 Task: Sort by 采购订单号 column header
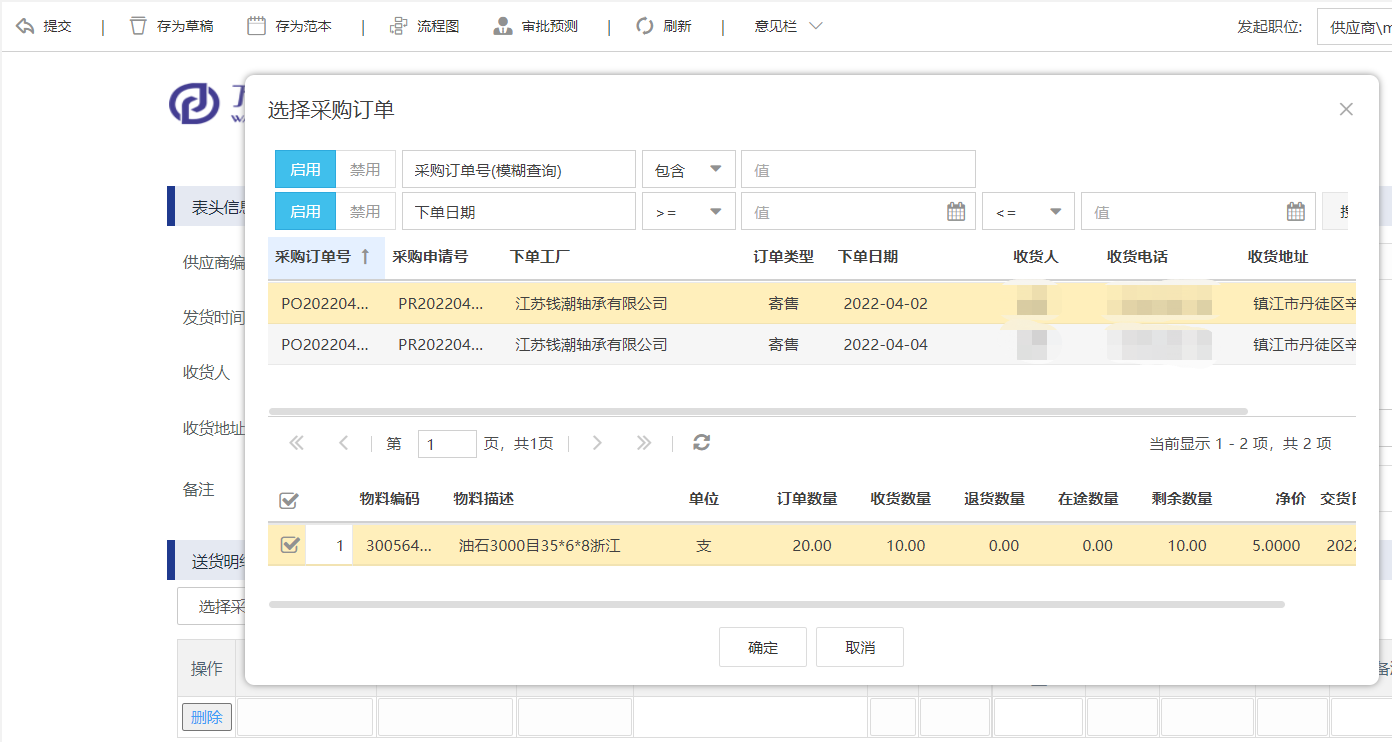click(x=313, y=257)
